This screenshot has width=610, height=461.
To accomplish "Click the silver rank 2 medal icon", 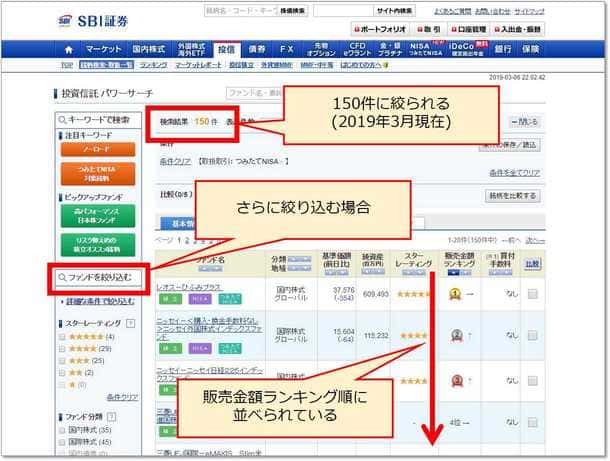I will [457, 335].
